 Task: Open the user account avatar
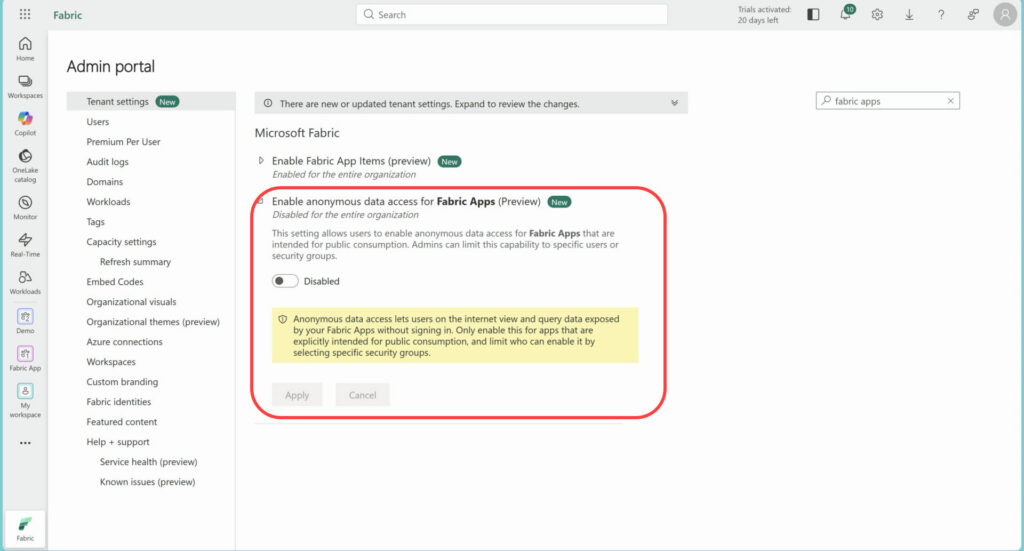click(1005, 14)
